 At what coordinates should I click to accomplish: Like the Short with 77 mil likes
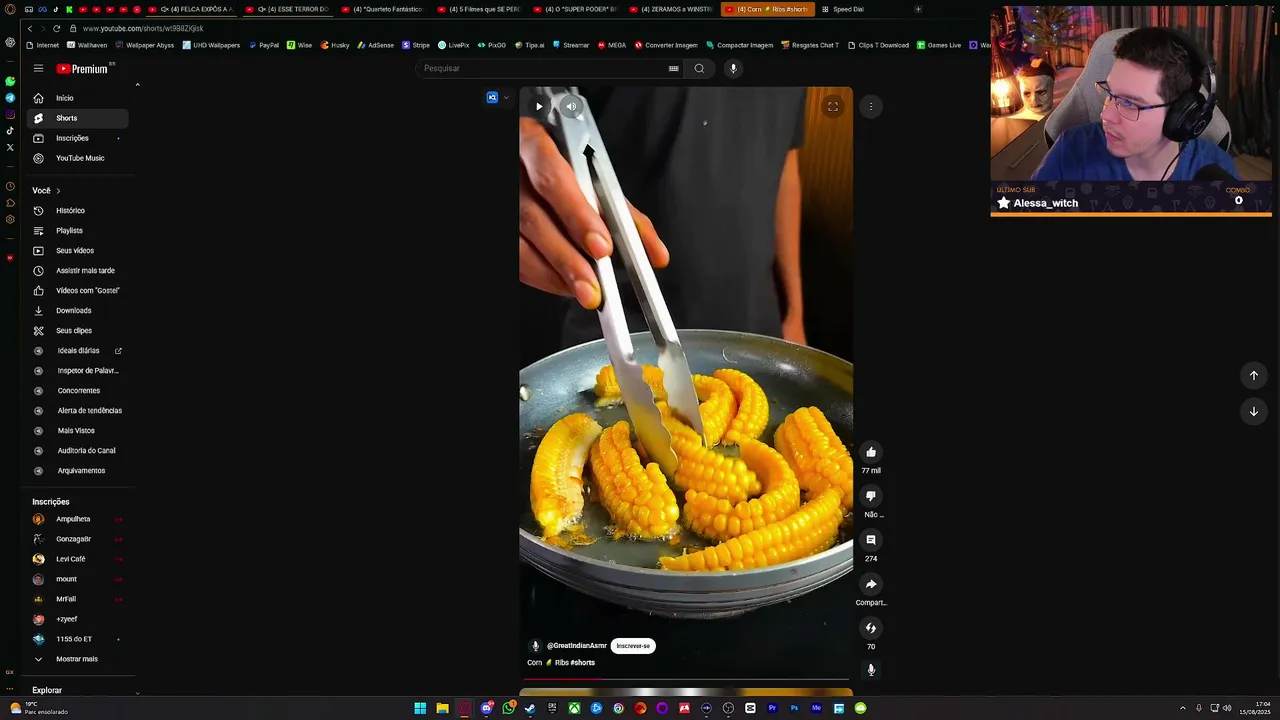(871, 452)
